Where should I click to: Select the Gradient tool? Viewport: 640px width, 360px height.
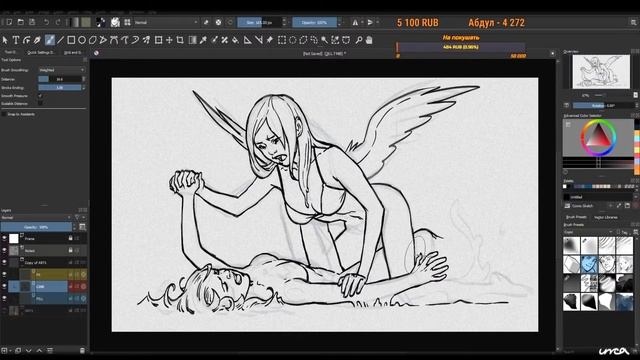point(192,40)
